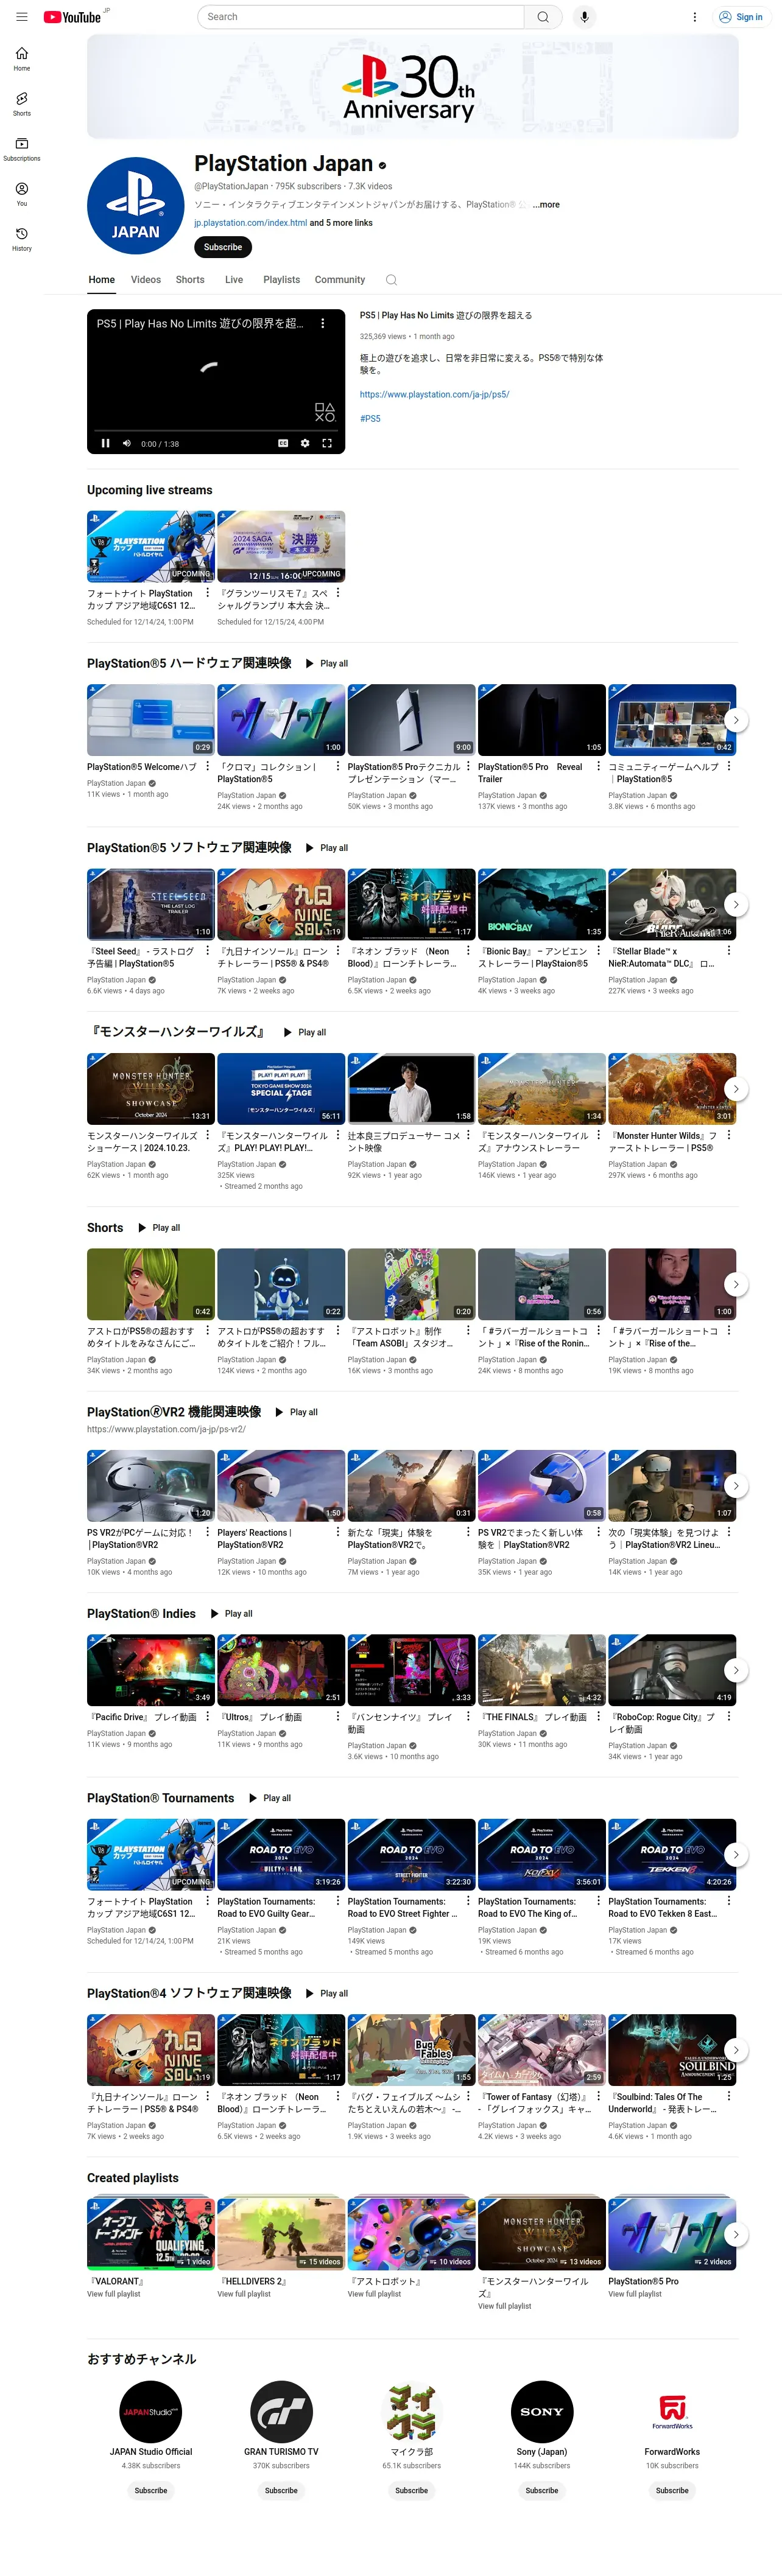Click the YouTube search field
Image resolution: width=782 pixels, height=2576 pixels.
click(361, 17)
